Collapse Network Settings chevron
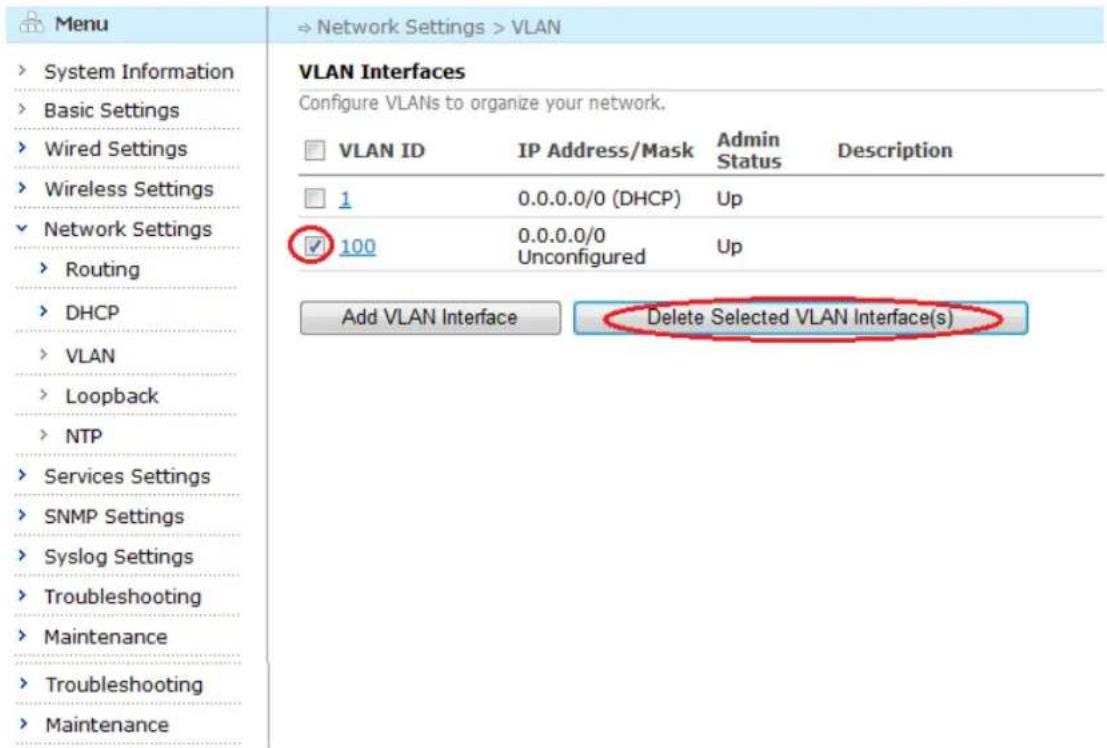The width and height of the screenshot is (1107, 748). [22, 228]
